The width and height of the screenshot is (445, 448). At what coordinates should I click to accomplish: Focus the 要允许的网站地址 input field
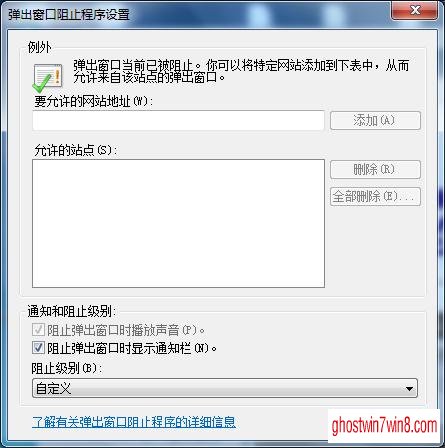(x=178, y=120)
